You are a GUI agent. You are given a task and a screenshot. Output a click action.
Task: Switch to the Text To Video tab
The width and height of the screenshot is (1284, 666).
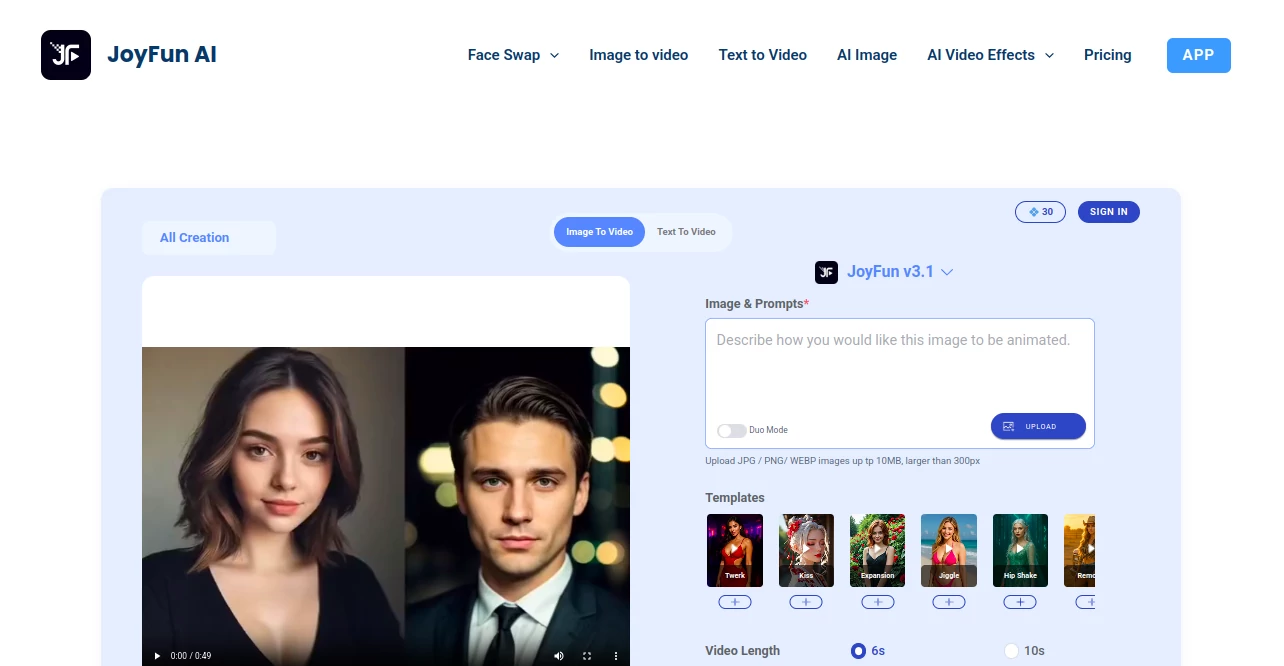coord(686,231)
